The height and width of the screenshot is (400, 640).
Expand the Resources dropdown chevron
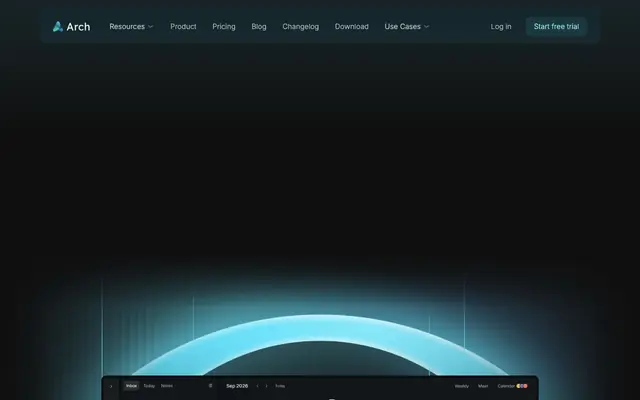(151, 27)
